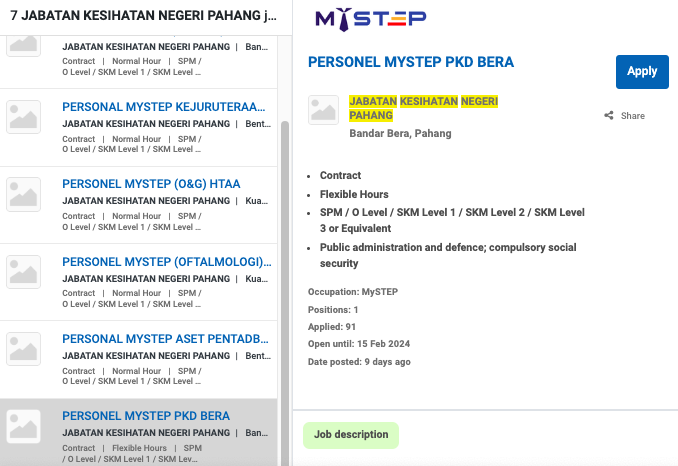The image size is (678, 466).
Task: Click thumbnail icon of O&G HTAA listing
Action: pyautogui.click(x=24, y=194)
